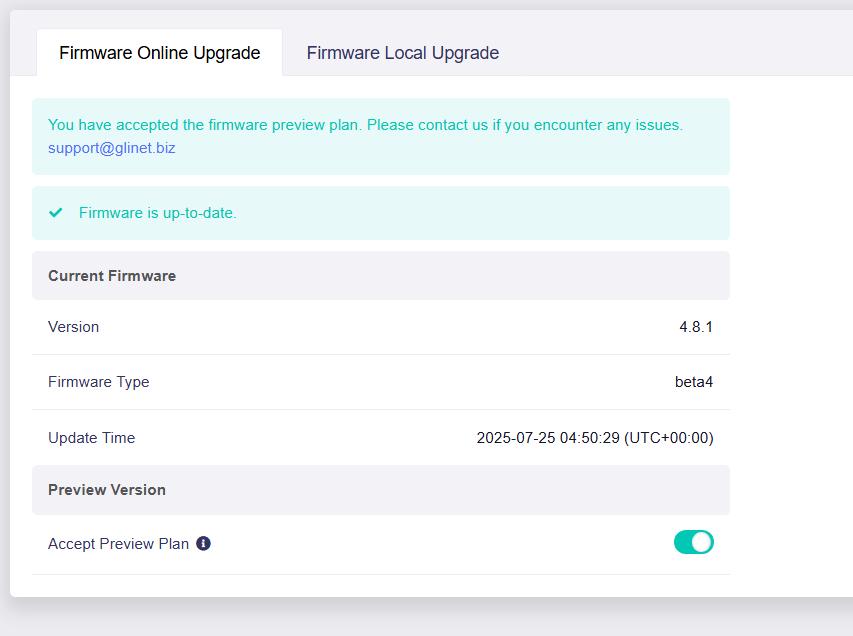Click the 2025-07-25 04:50:29 timestamp value
Screen dimensions: 853x636
[547, 438]
